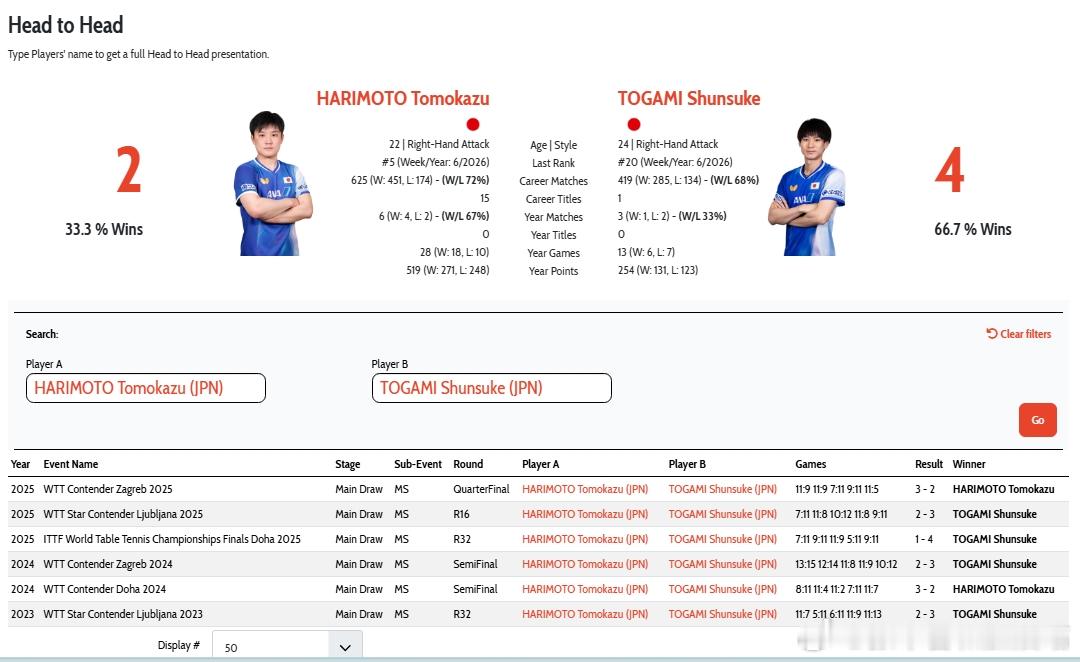The image size is (1080, 662).
Task: Sort by the Year column header
Action: [x=21, y=464]
